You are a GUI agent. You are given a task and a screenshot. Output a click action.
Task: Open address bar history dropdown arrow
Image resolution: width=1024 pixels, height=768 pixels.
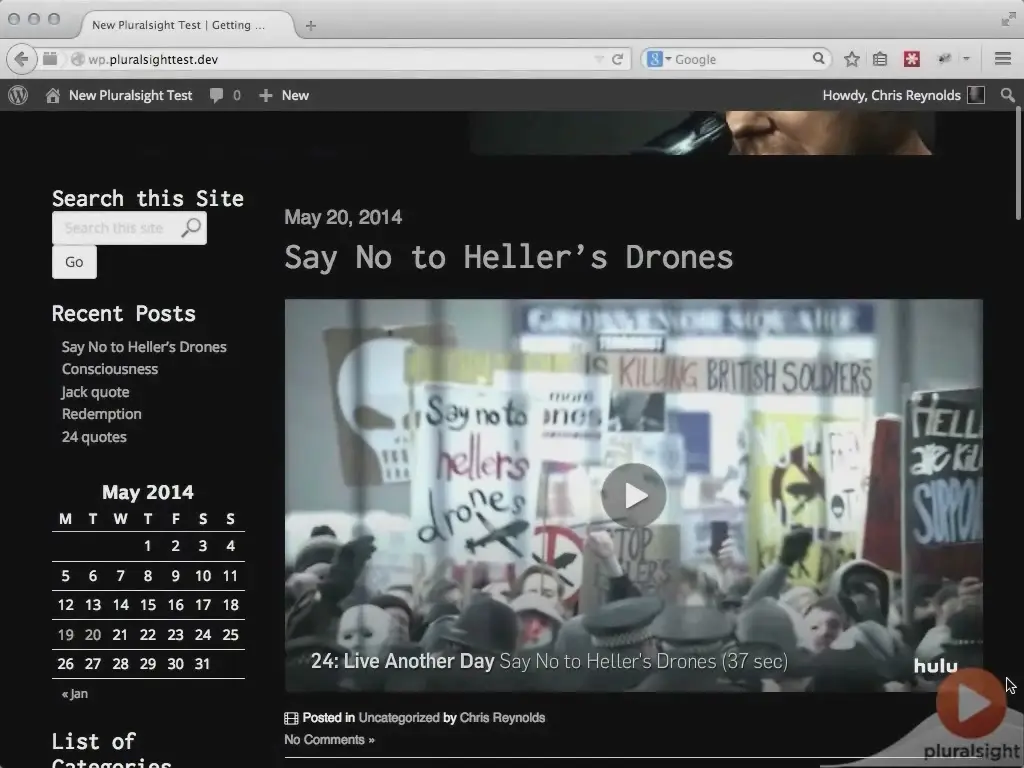599,59
